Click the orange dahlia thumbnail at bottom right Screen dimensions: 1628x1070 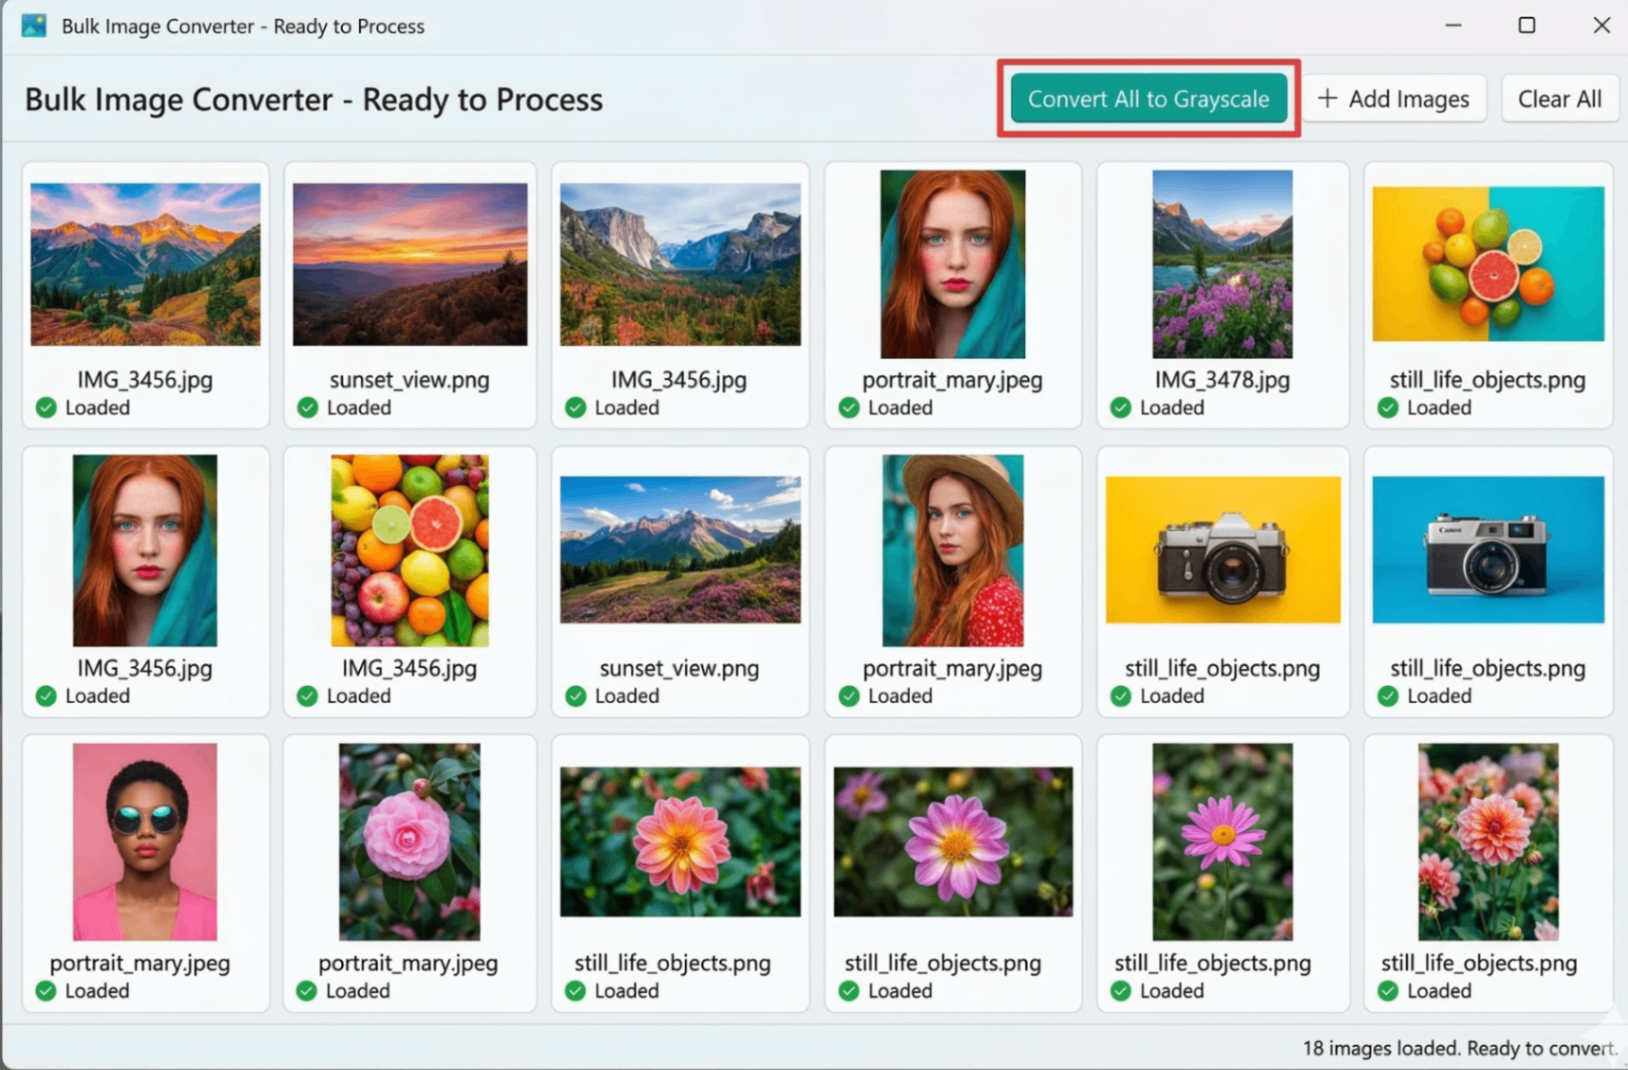1487,840
